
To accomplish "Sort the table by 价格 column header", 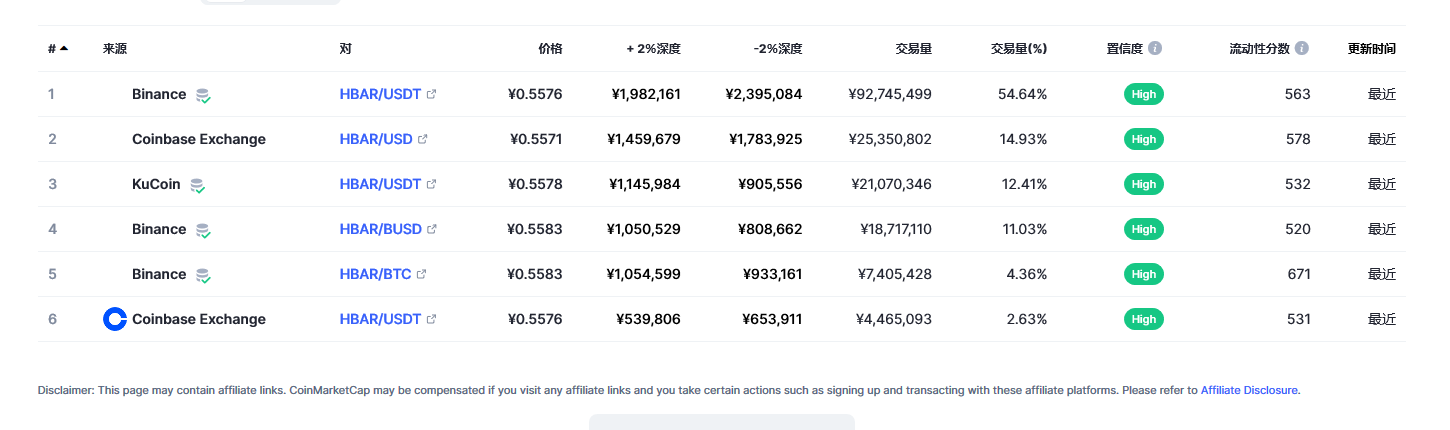I will coord(550,48).
